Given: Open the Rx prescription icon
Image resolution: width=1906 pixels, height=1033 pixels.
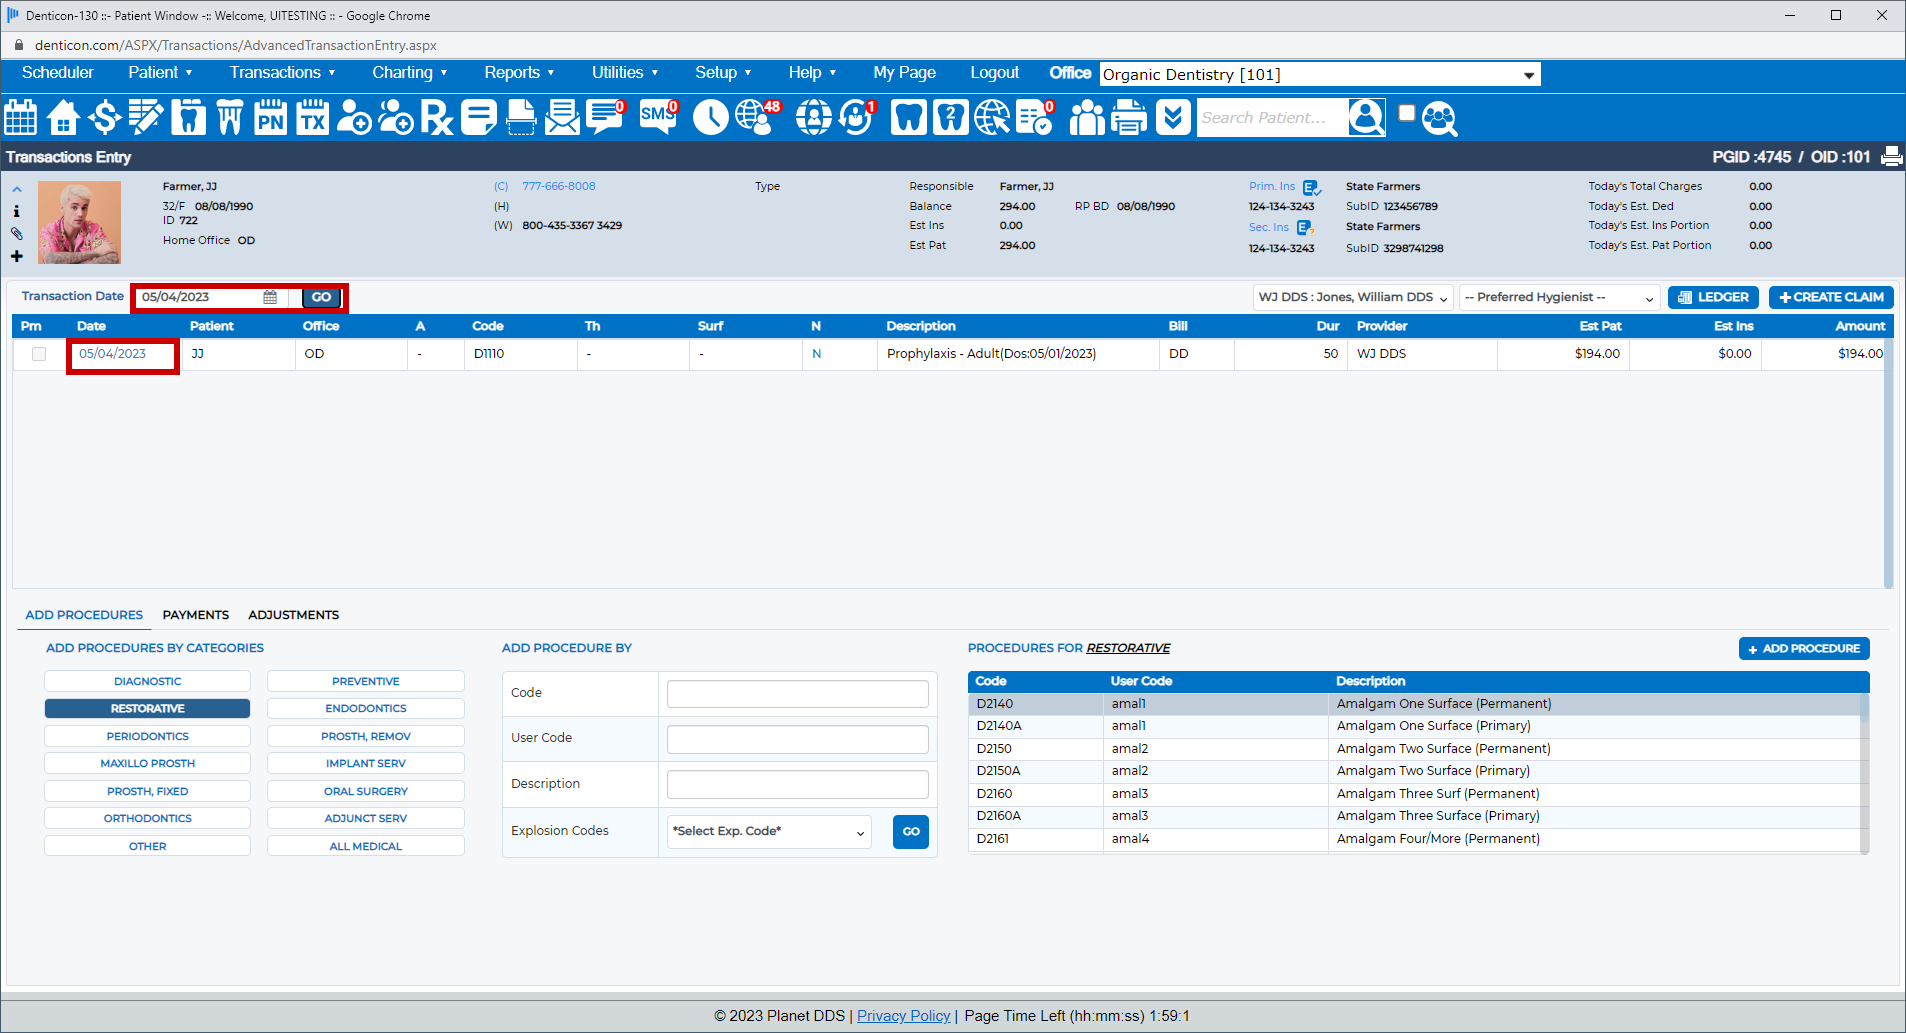Looking at the screenshot, I should tap(436, 118).
